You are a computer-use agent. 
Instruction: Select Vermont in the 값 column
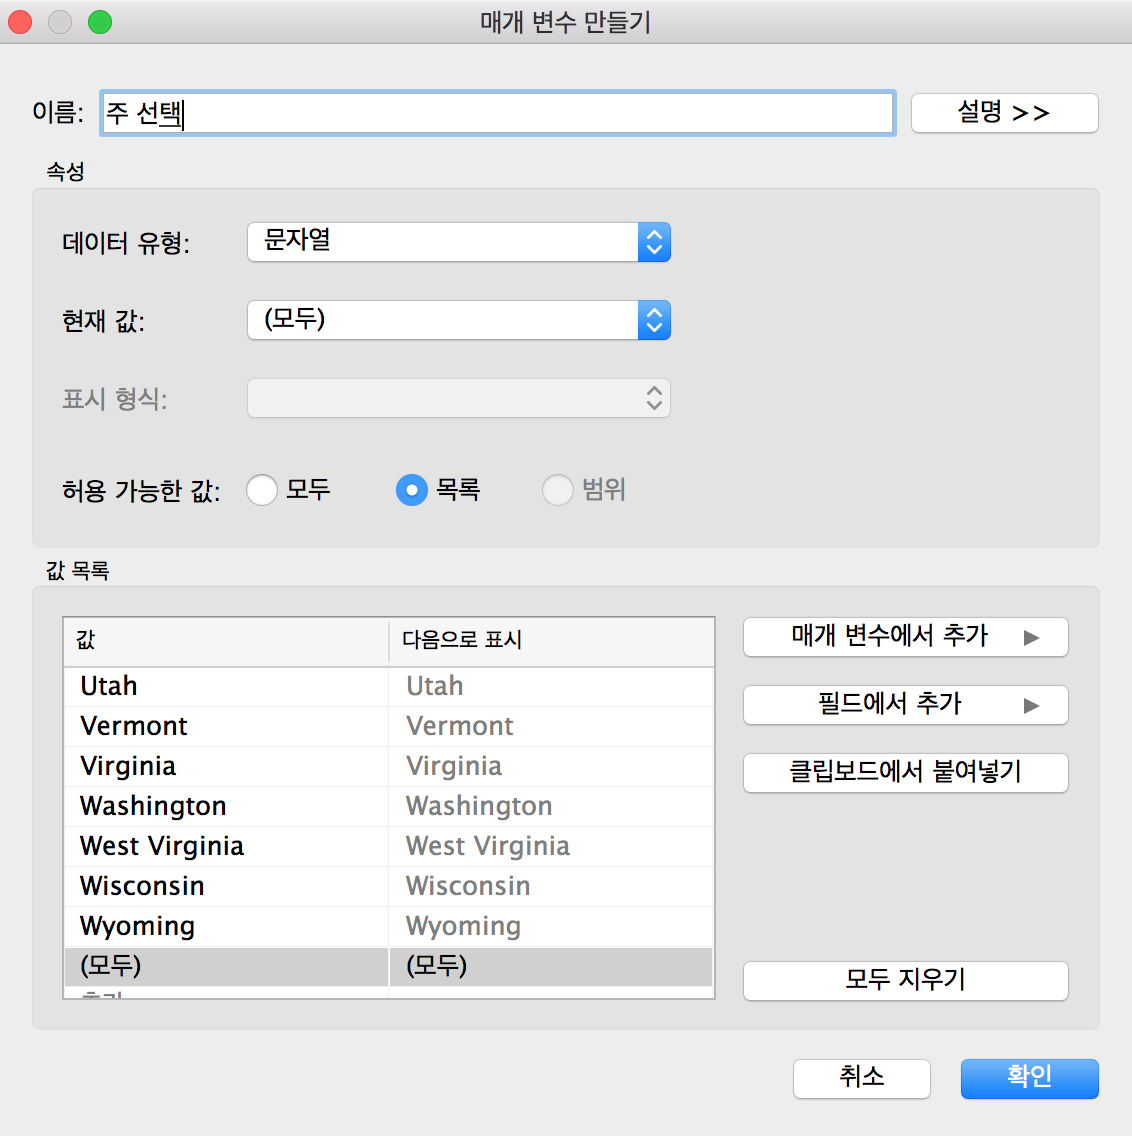pyautogui.click(x=226, y=727)
